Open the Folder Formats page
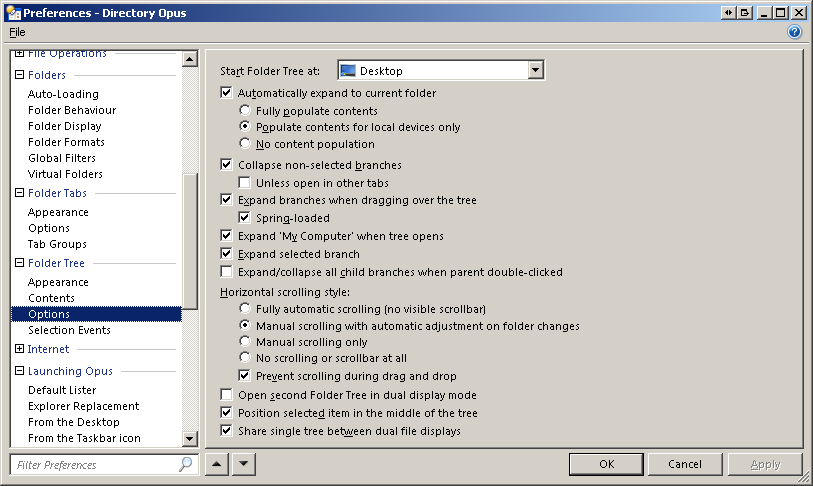The width and height of the screenshot is (813, 486). (66, 142)
